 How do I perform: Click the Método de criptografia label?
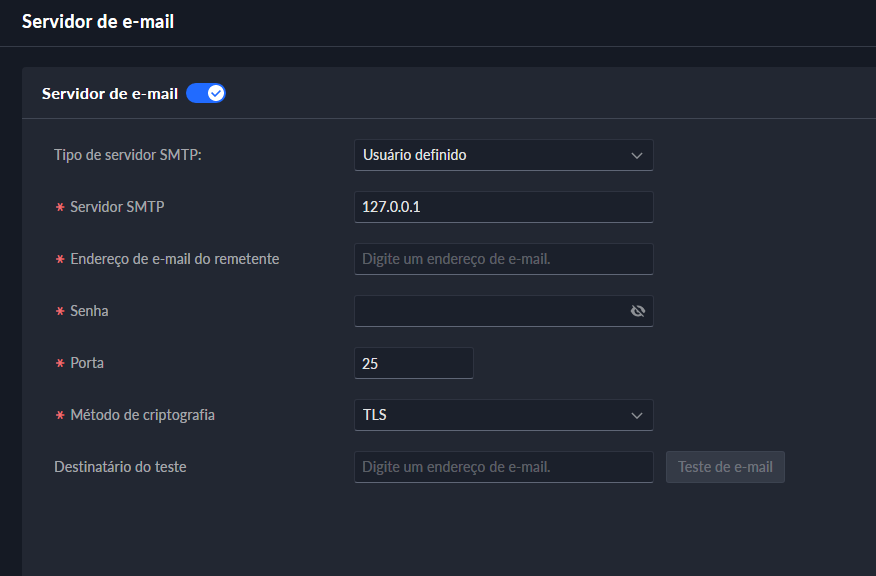142,415
